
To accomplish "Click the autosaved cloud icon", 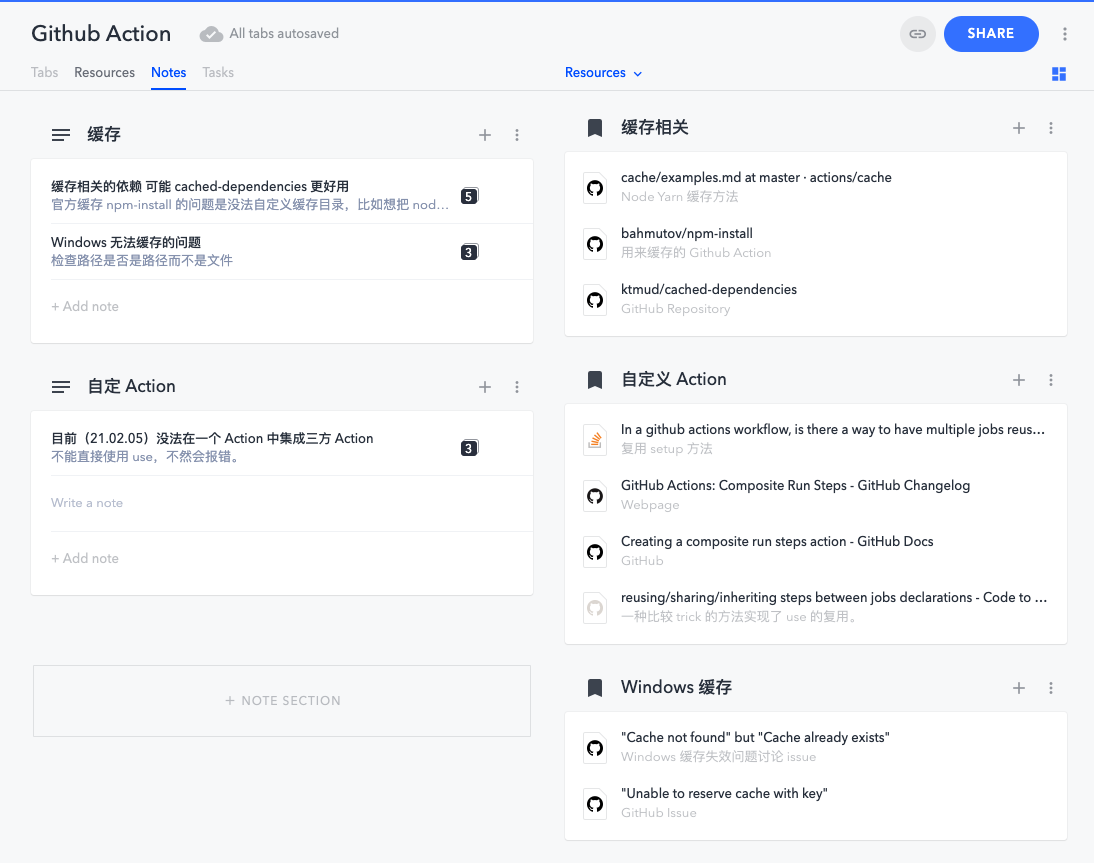I will (x=211, y=34).
